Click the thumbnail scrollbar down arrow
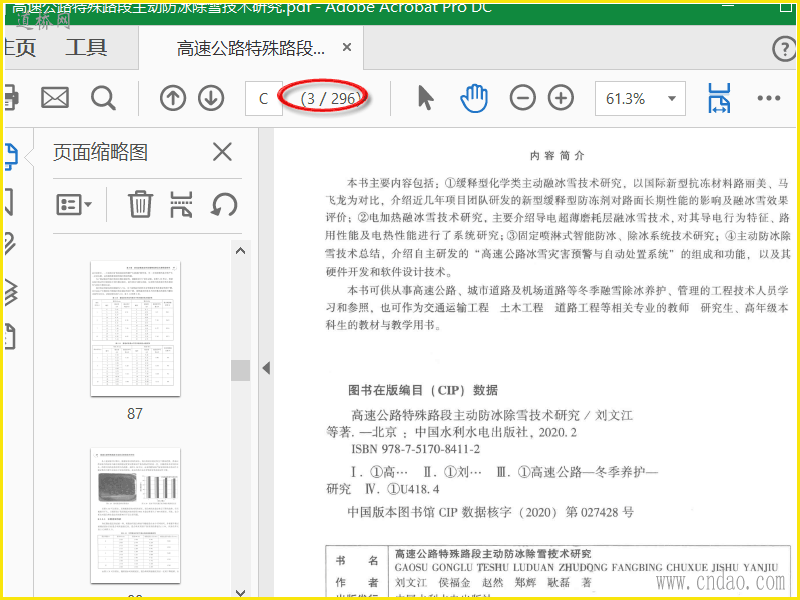This screenshot has height=600, width=800. (x=240, y=592)
